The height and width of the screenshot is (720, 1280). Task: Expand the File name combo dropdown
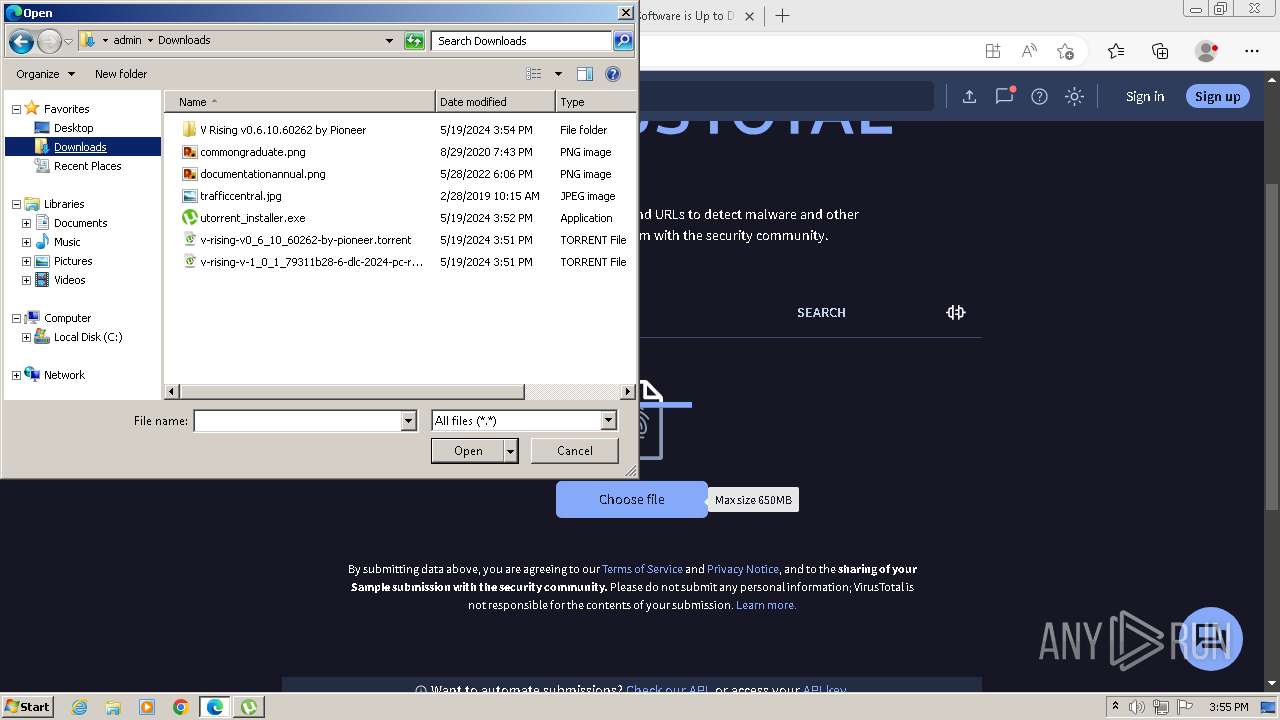coord(408,421)
